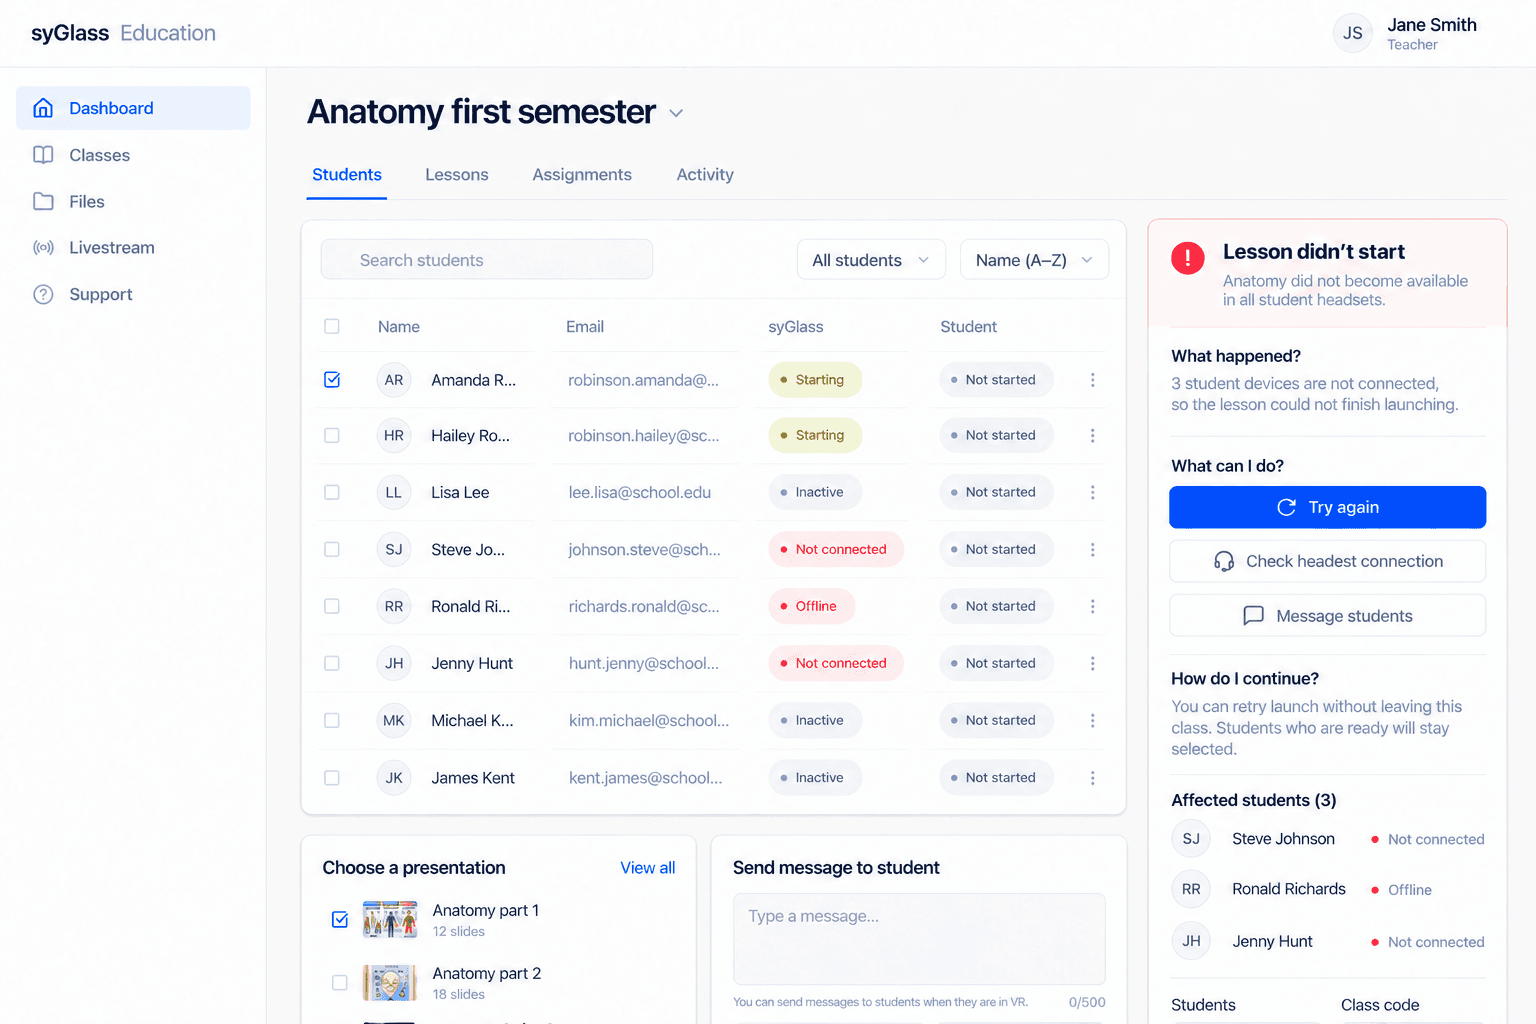Click the Anatomy part 1 thumbnail
Image resolution: width=1536 pixels, height=1024 pixels.
pyautogui.click(x=390, y=919)
